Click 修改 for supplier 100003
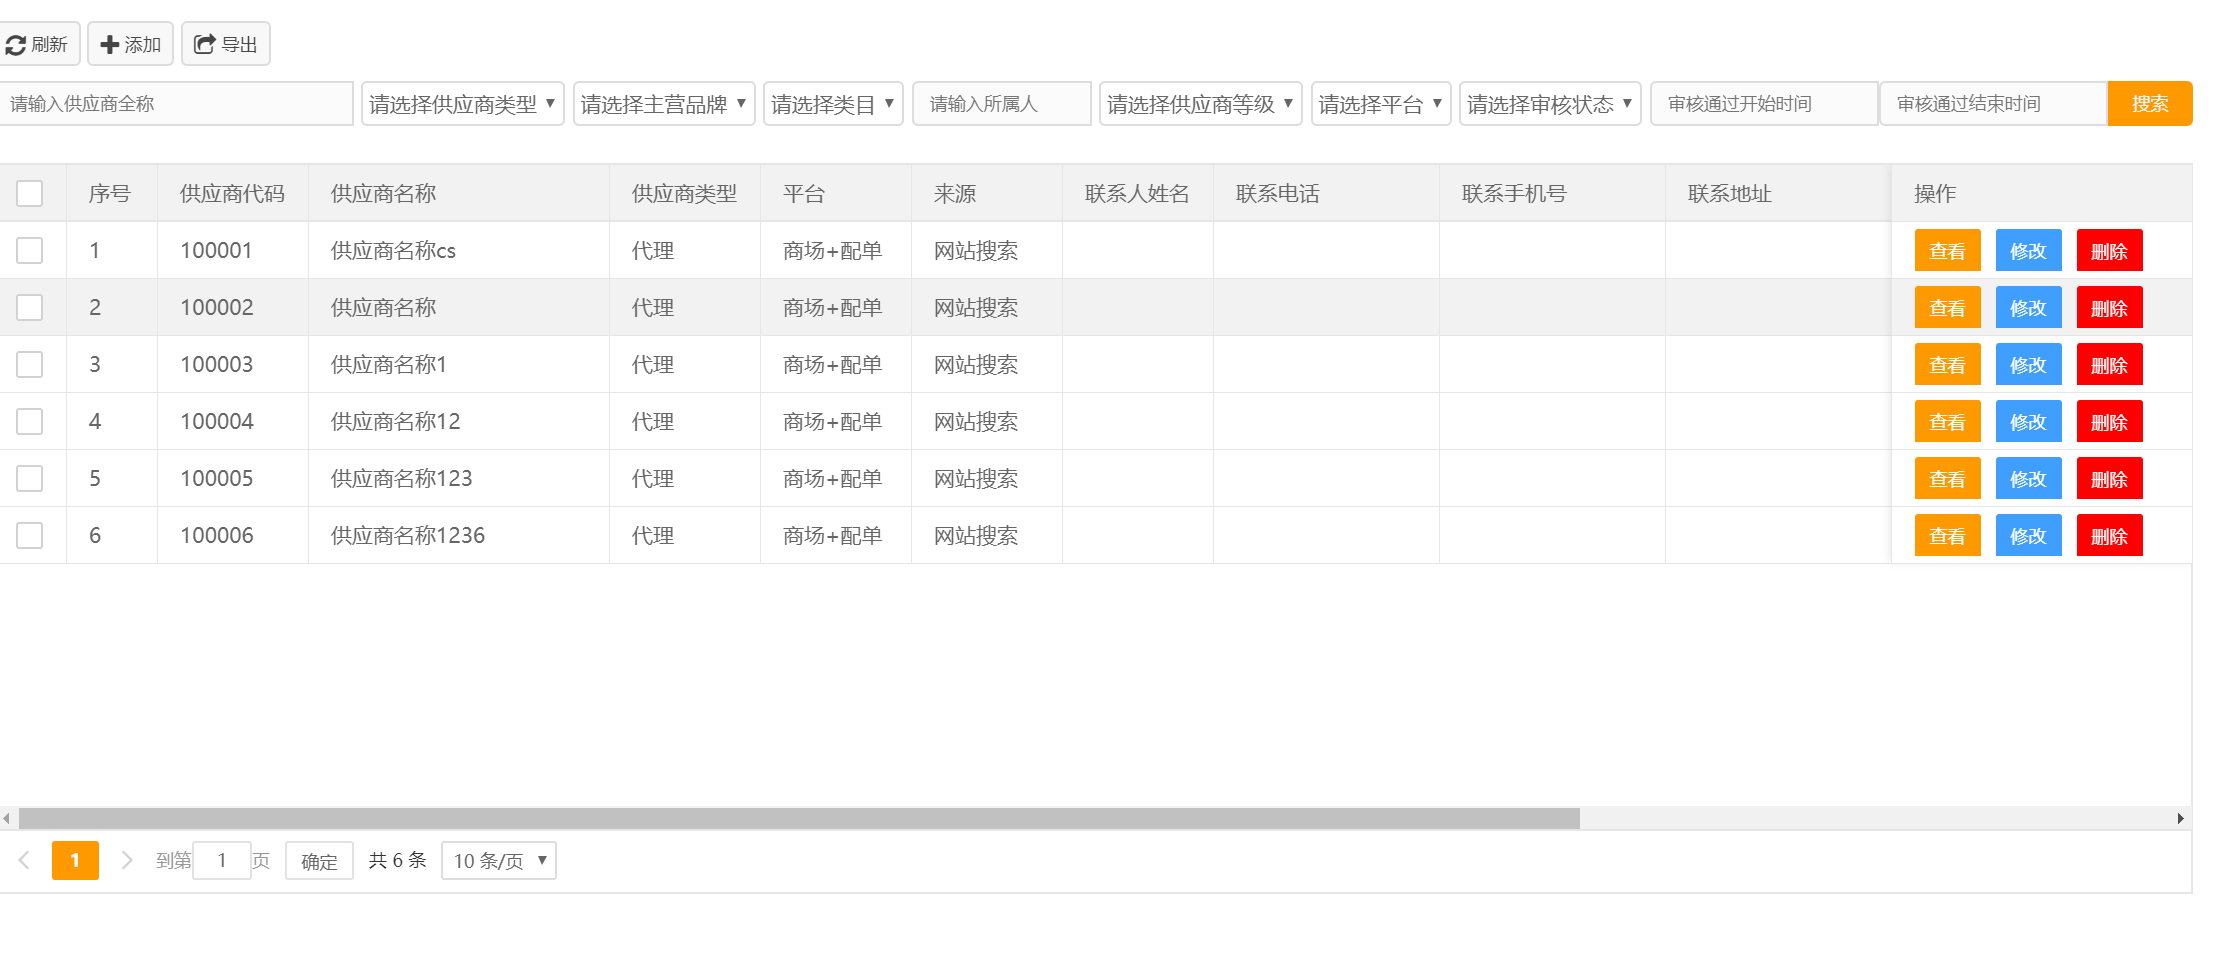 [2028, 364]
